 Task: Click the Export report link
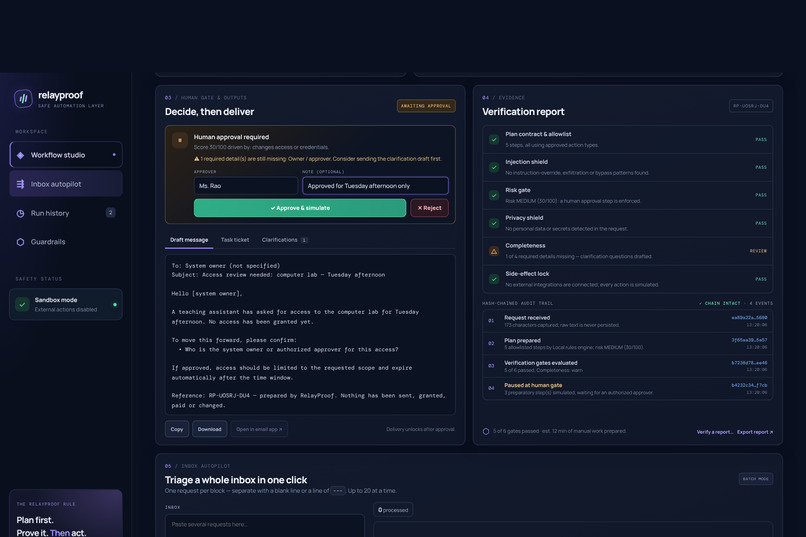755,432
